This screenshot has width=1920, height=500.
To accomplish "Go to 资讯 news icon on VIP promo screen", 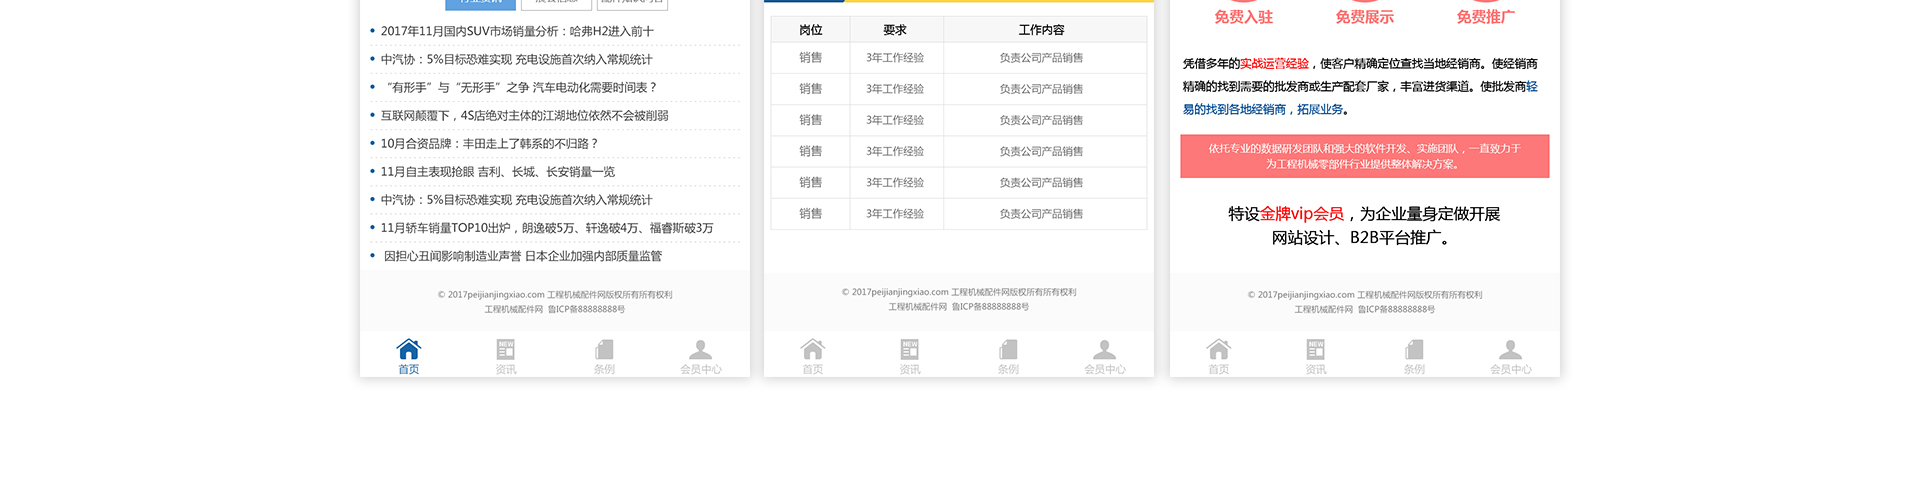I will [x=1316, y=349].
